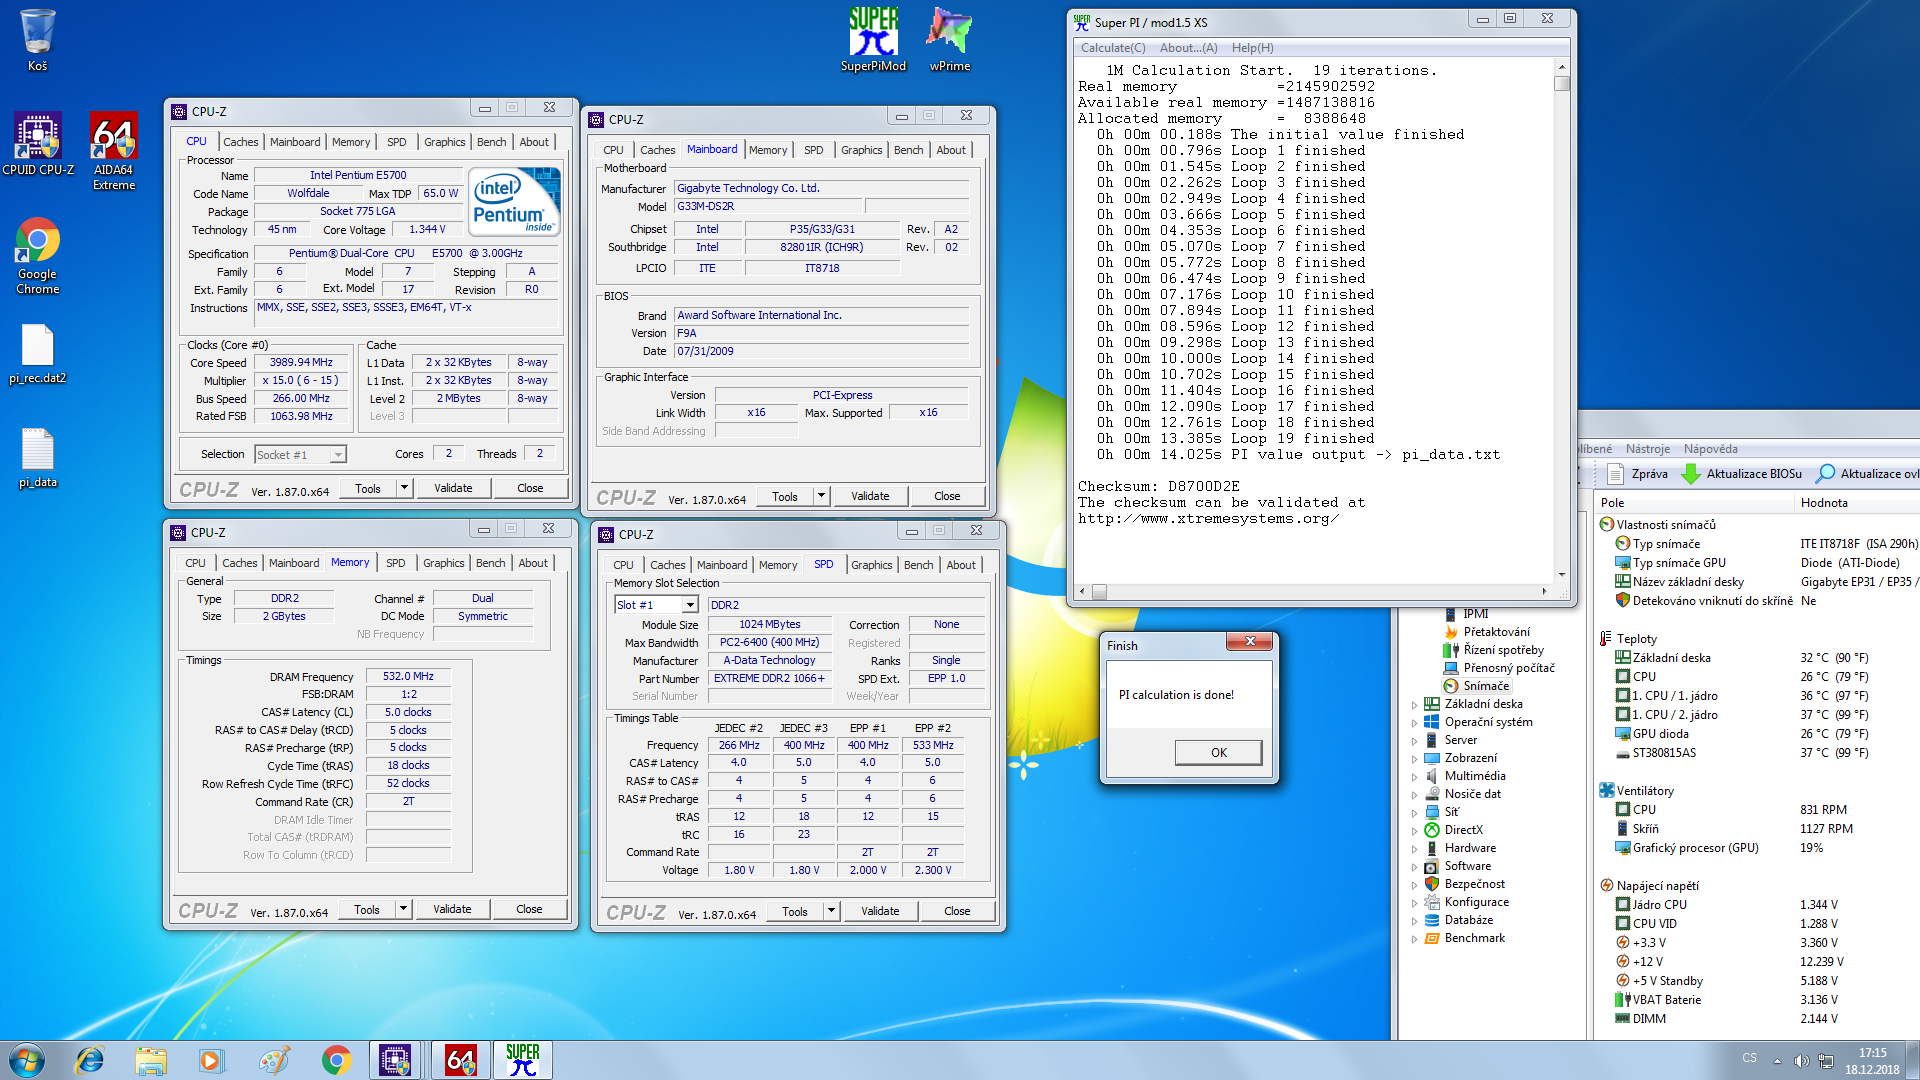The width and height of the screenshot is (1920, 1080).
Task: Open the Socket #1 selection dropdown in CPU-Z
Action: tap(338, 455)
